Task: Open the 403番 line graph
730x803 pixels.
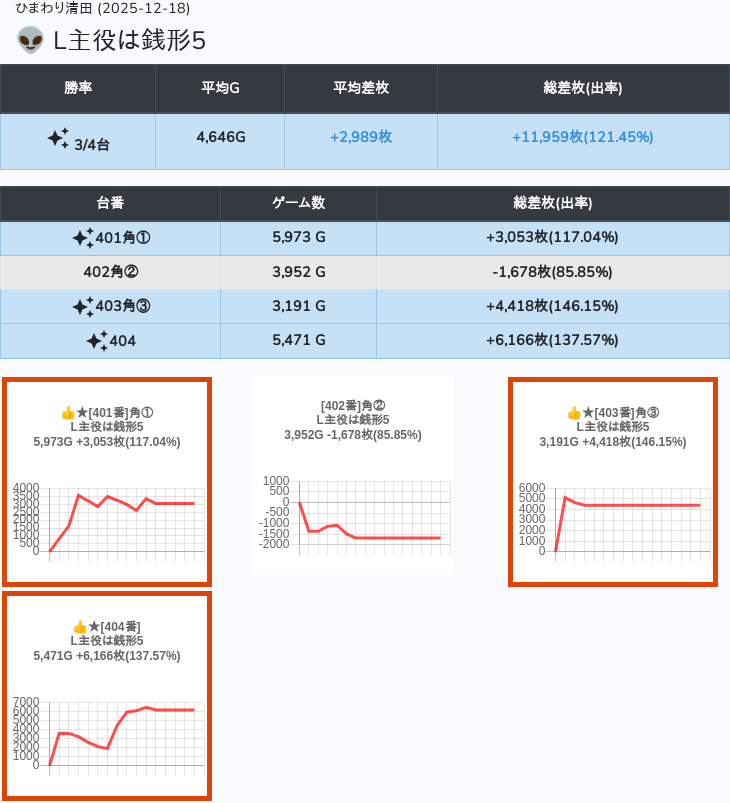Action: [628, 520]
